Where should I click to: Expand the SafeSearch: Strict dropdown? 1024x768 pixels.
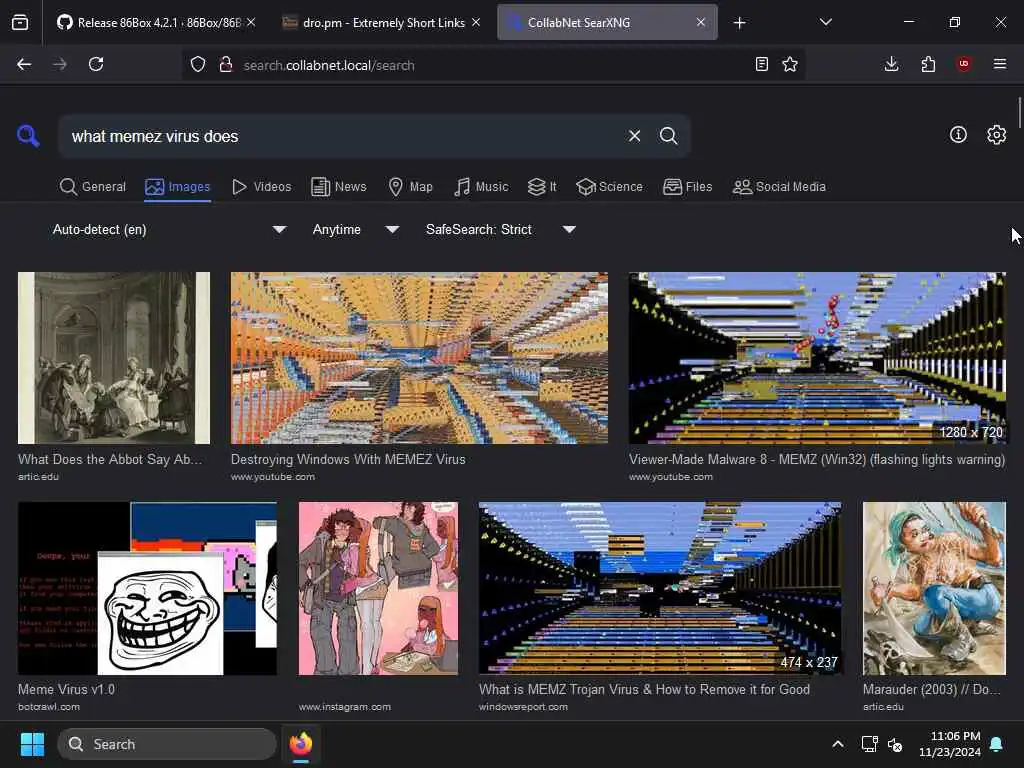[x=500, y=229]
